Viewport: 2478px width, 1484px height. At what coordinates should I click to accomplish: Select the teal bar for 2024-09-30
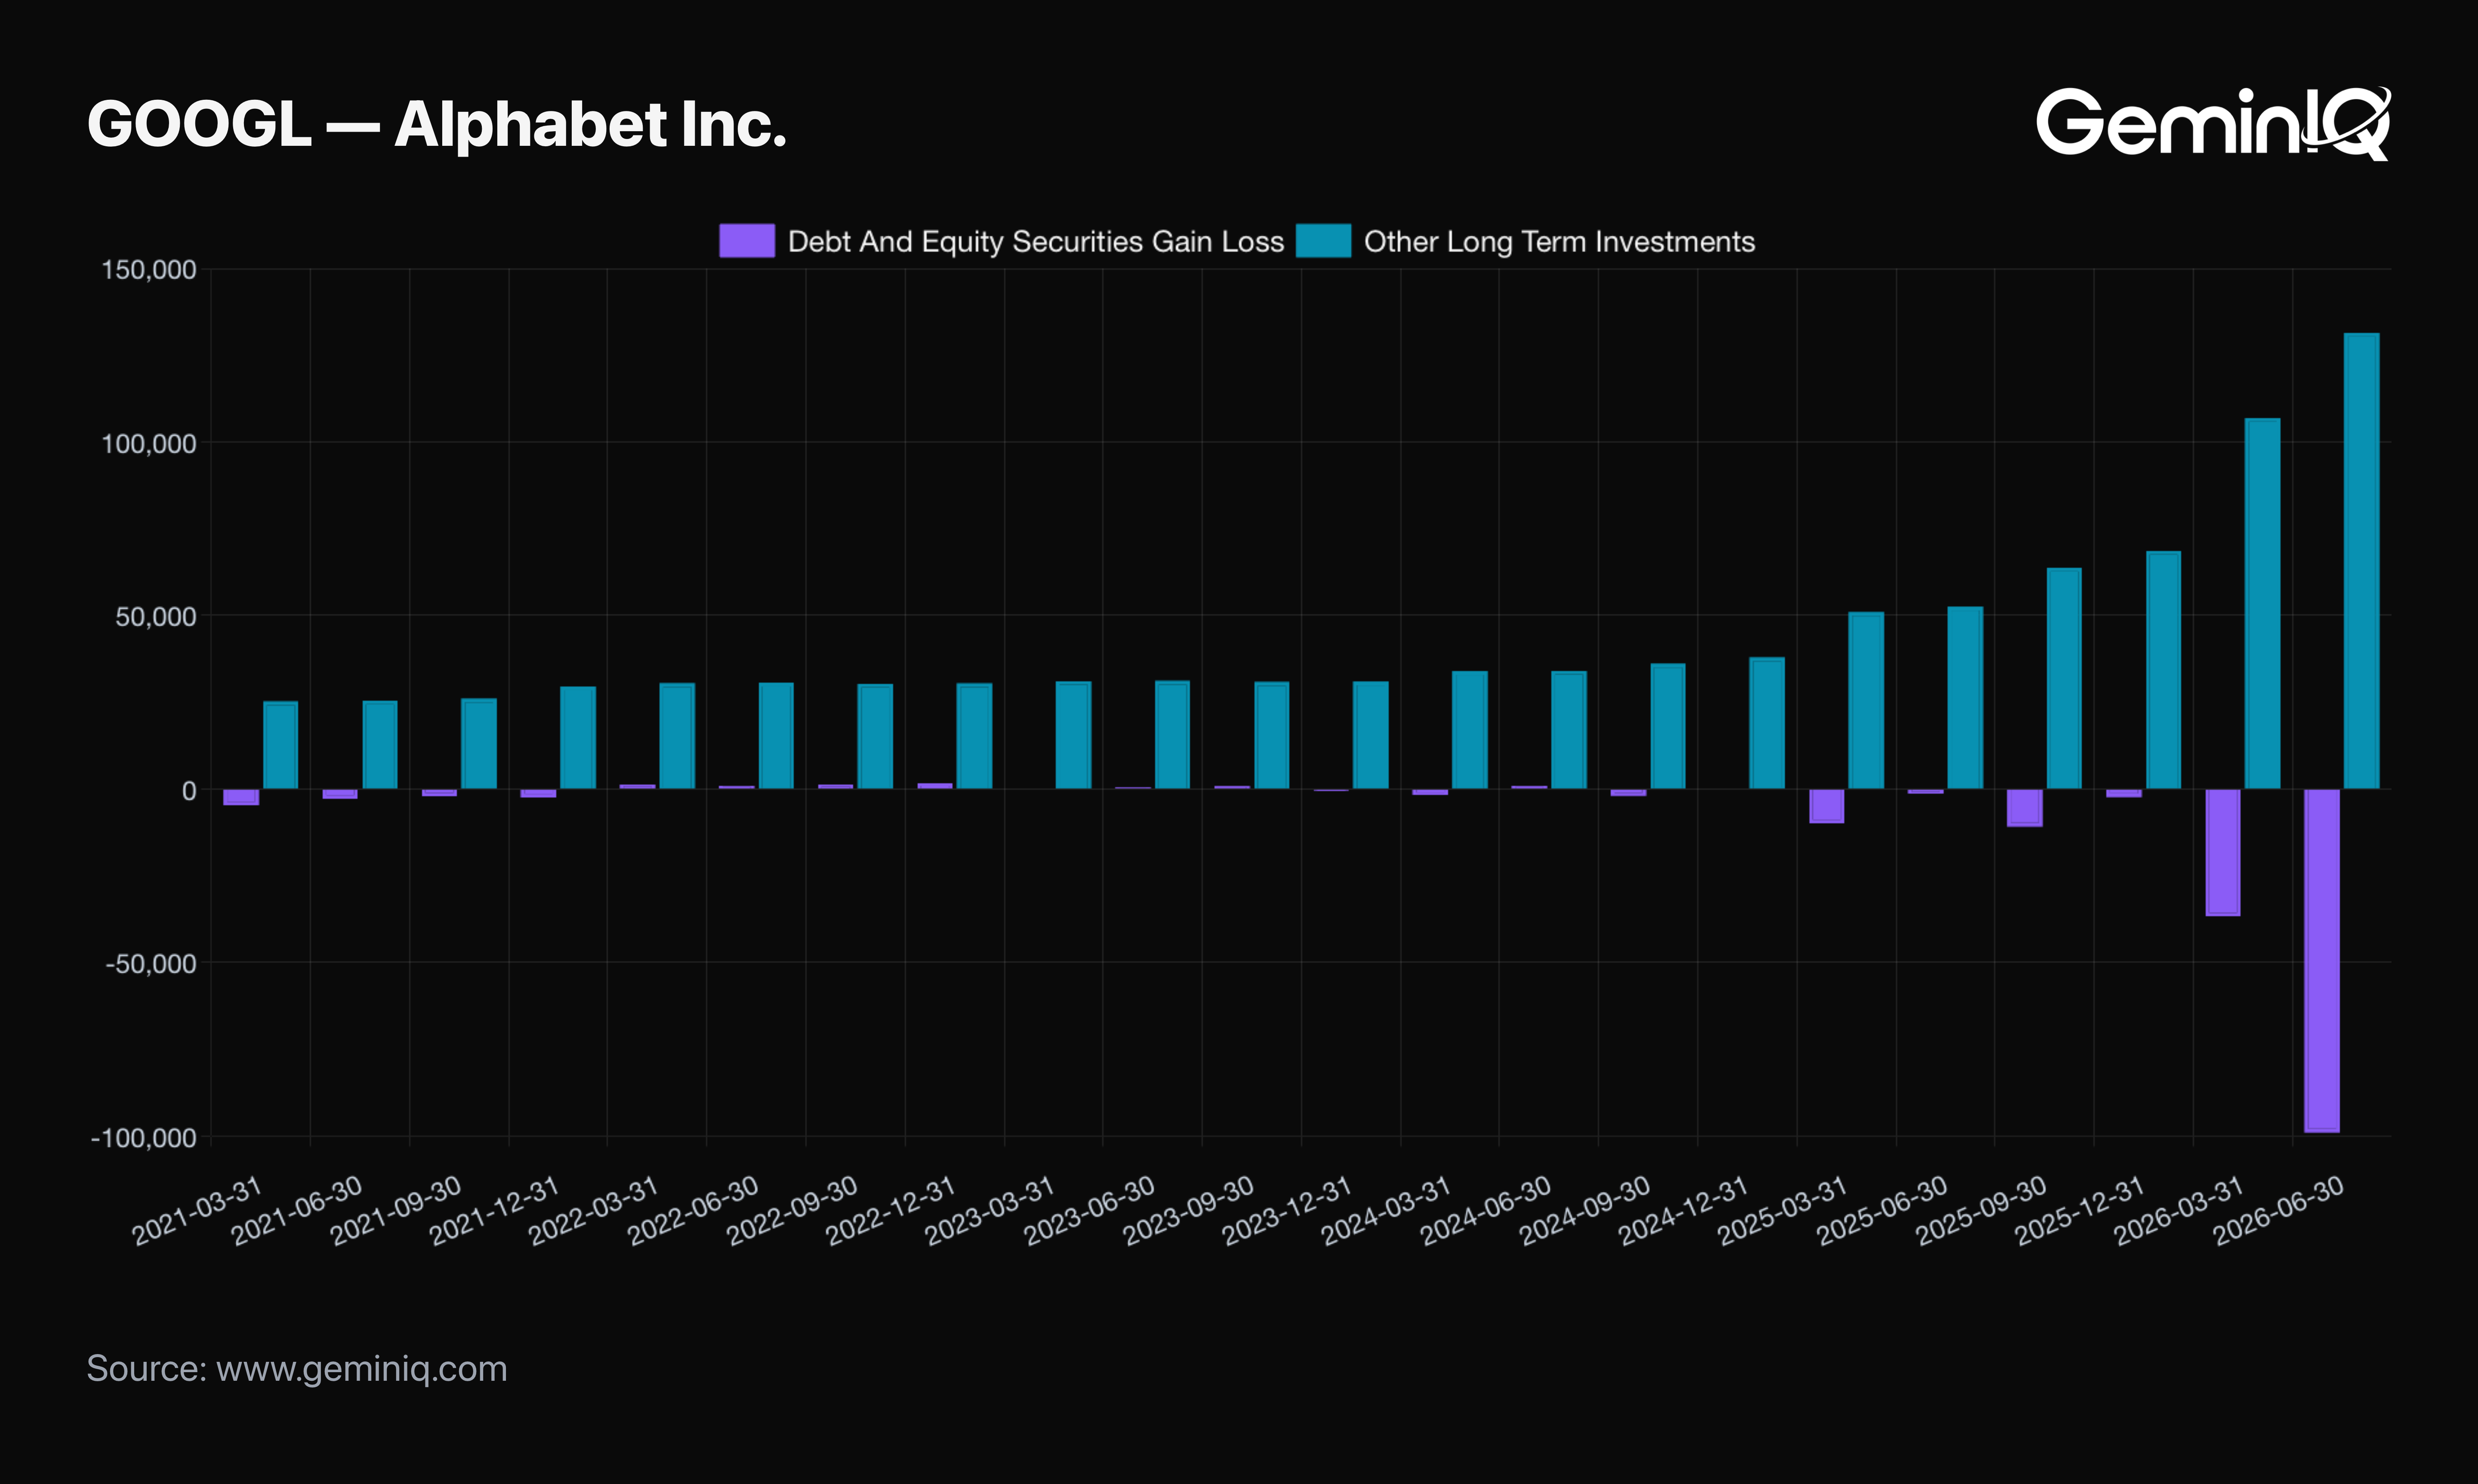pos(1668,726)
